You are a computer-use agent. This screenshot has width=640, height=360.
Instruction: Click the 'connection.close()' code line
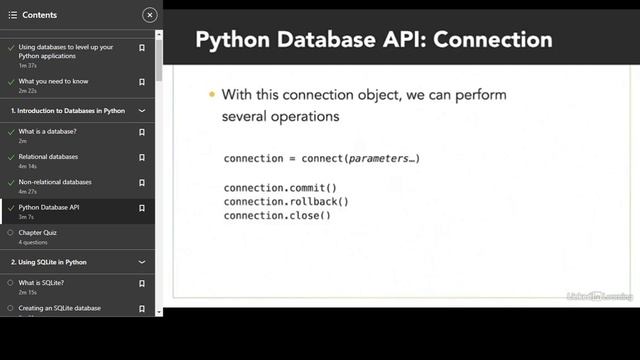point(277,216)
